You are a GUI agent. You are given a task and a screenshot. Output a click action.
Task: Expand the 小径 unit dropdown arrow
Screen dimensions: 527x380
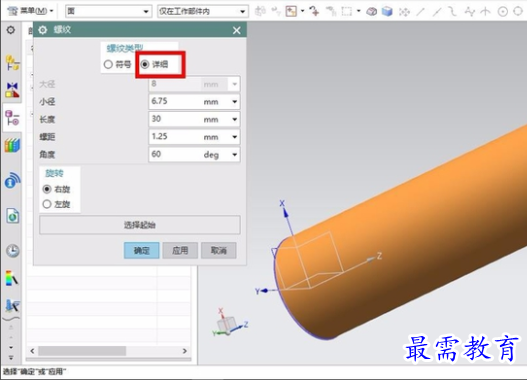pyautogui.click(x=235, y=101)
